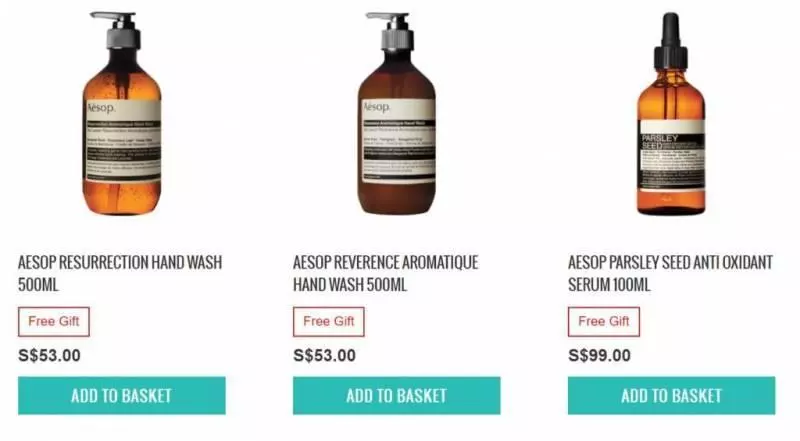Click the S$53.00 price of Resurrection Hand Wash
The height and width of the screenshot is (441, 800).
point(49,355)
